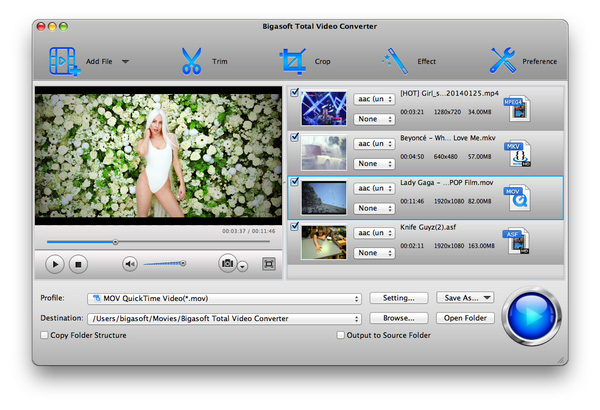Select the Beyoncé - Wh... Love Me.mkv filename
This screenshot has width=600, height=410.
coord(448,138)
